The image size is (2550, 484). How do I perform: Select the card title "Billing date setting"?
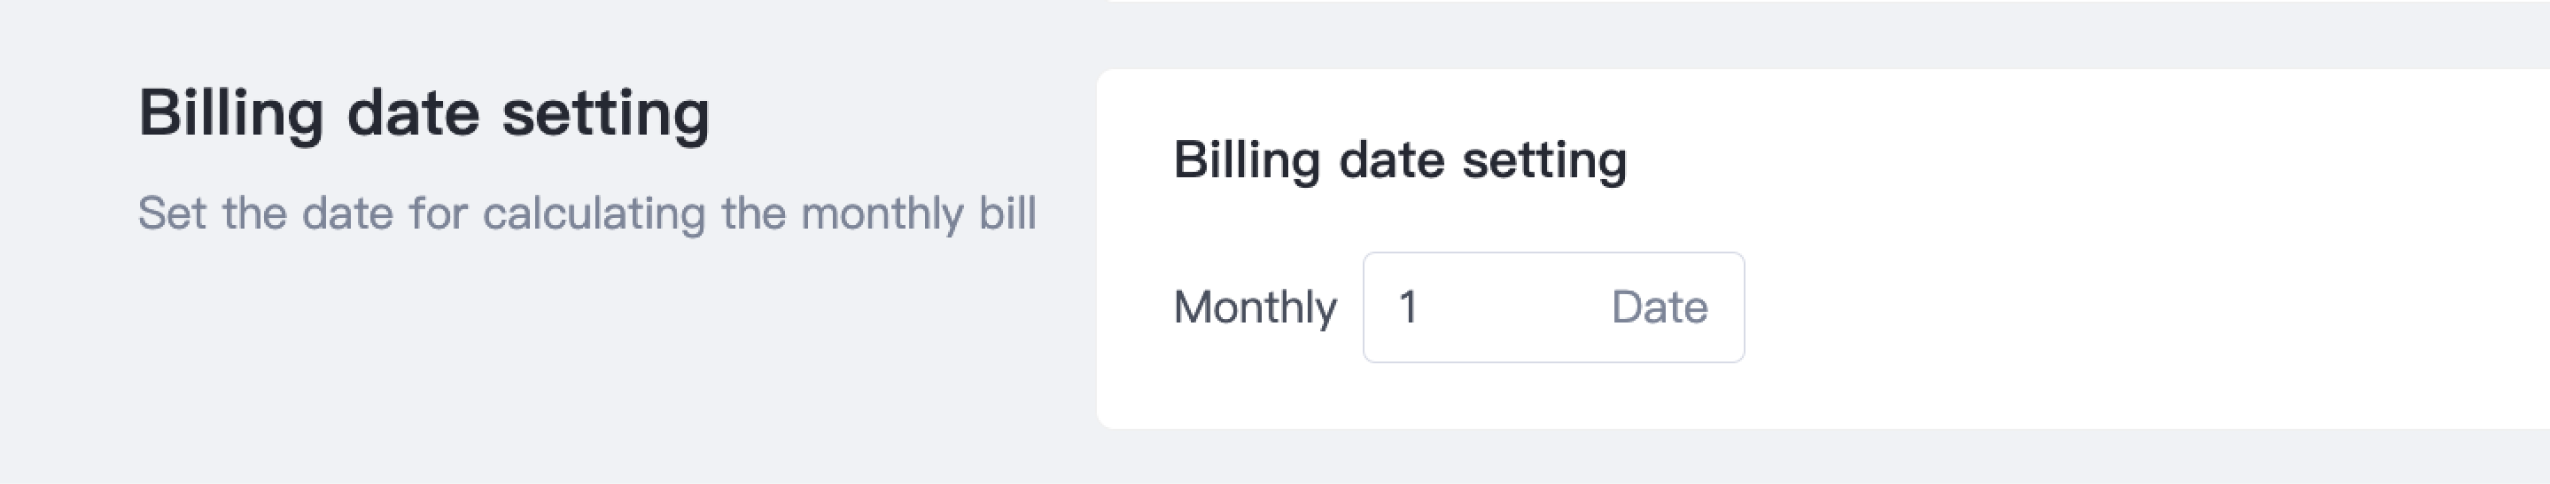(x=1399, y=160)
